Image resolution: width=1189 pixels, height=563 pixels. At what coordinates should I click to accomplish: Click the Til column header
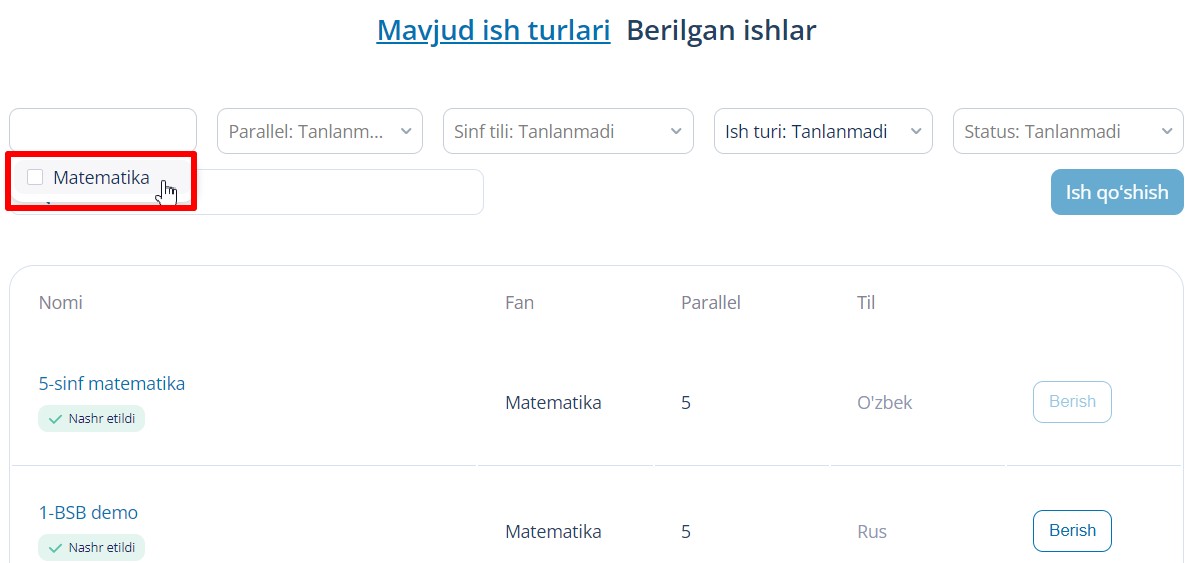click(x=866, y=302)
